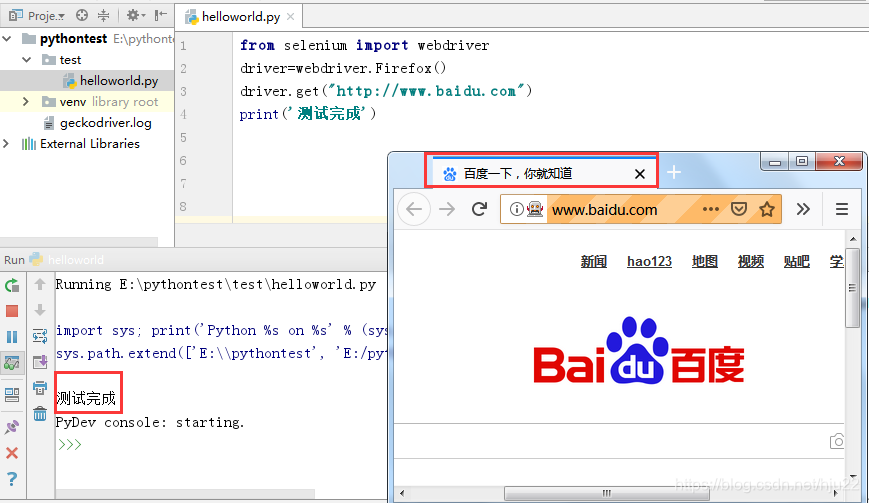Open Project panel settings gear

(x=135, y=16)
